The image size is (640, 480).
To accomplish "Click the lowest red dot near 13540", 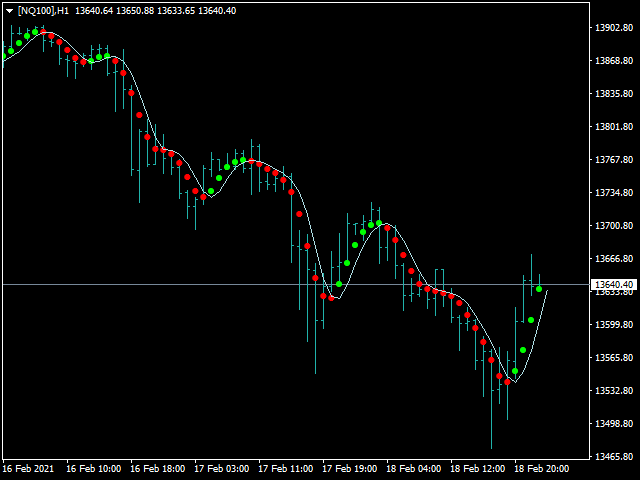I will tap(507, 382).
